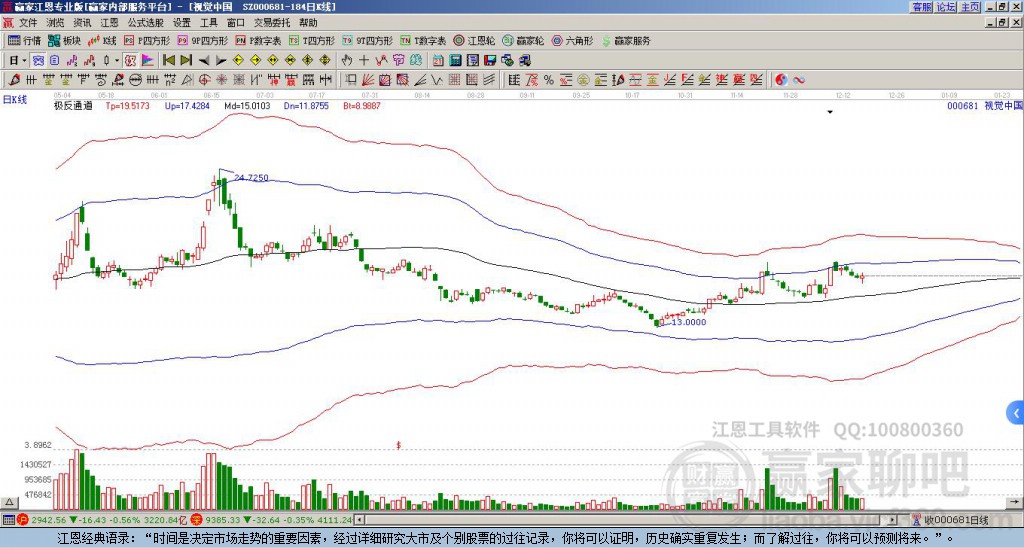The image size is (1024, 548).
Task: Enable the crosshair plus cursor
Action: 364,61
